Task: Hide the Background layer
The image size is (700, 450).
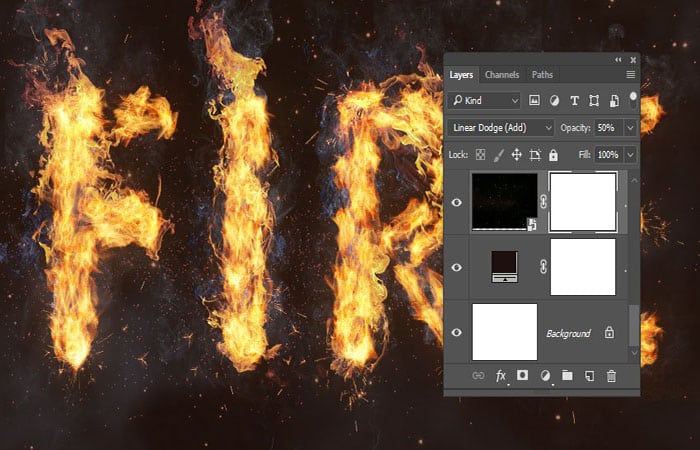Action: pos(456,332)
